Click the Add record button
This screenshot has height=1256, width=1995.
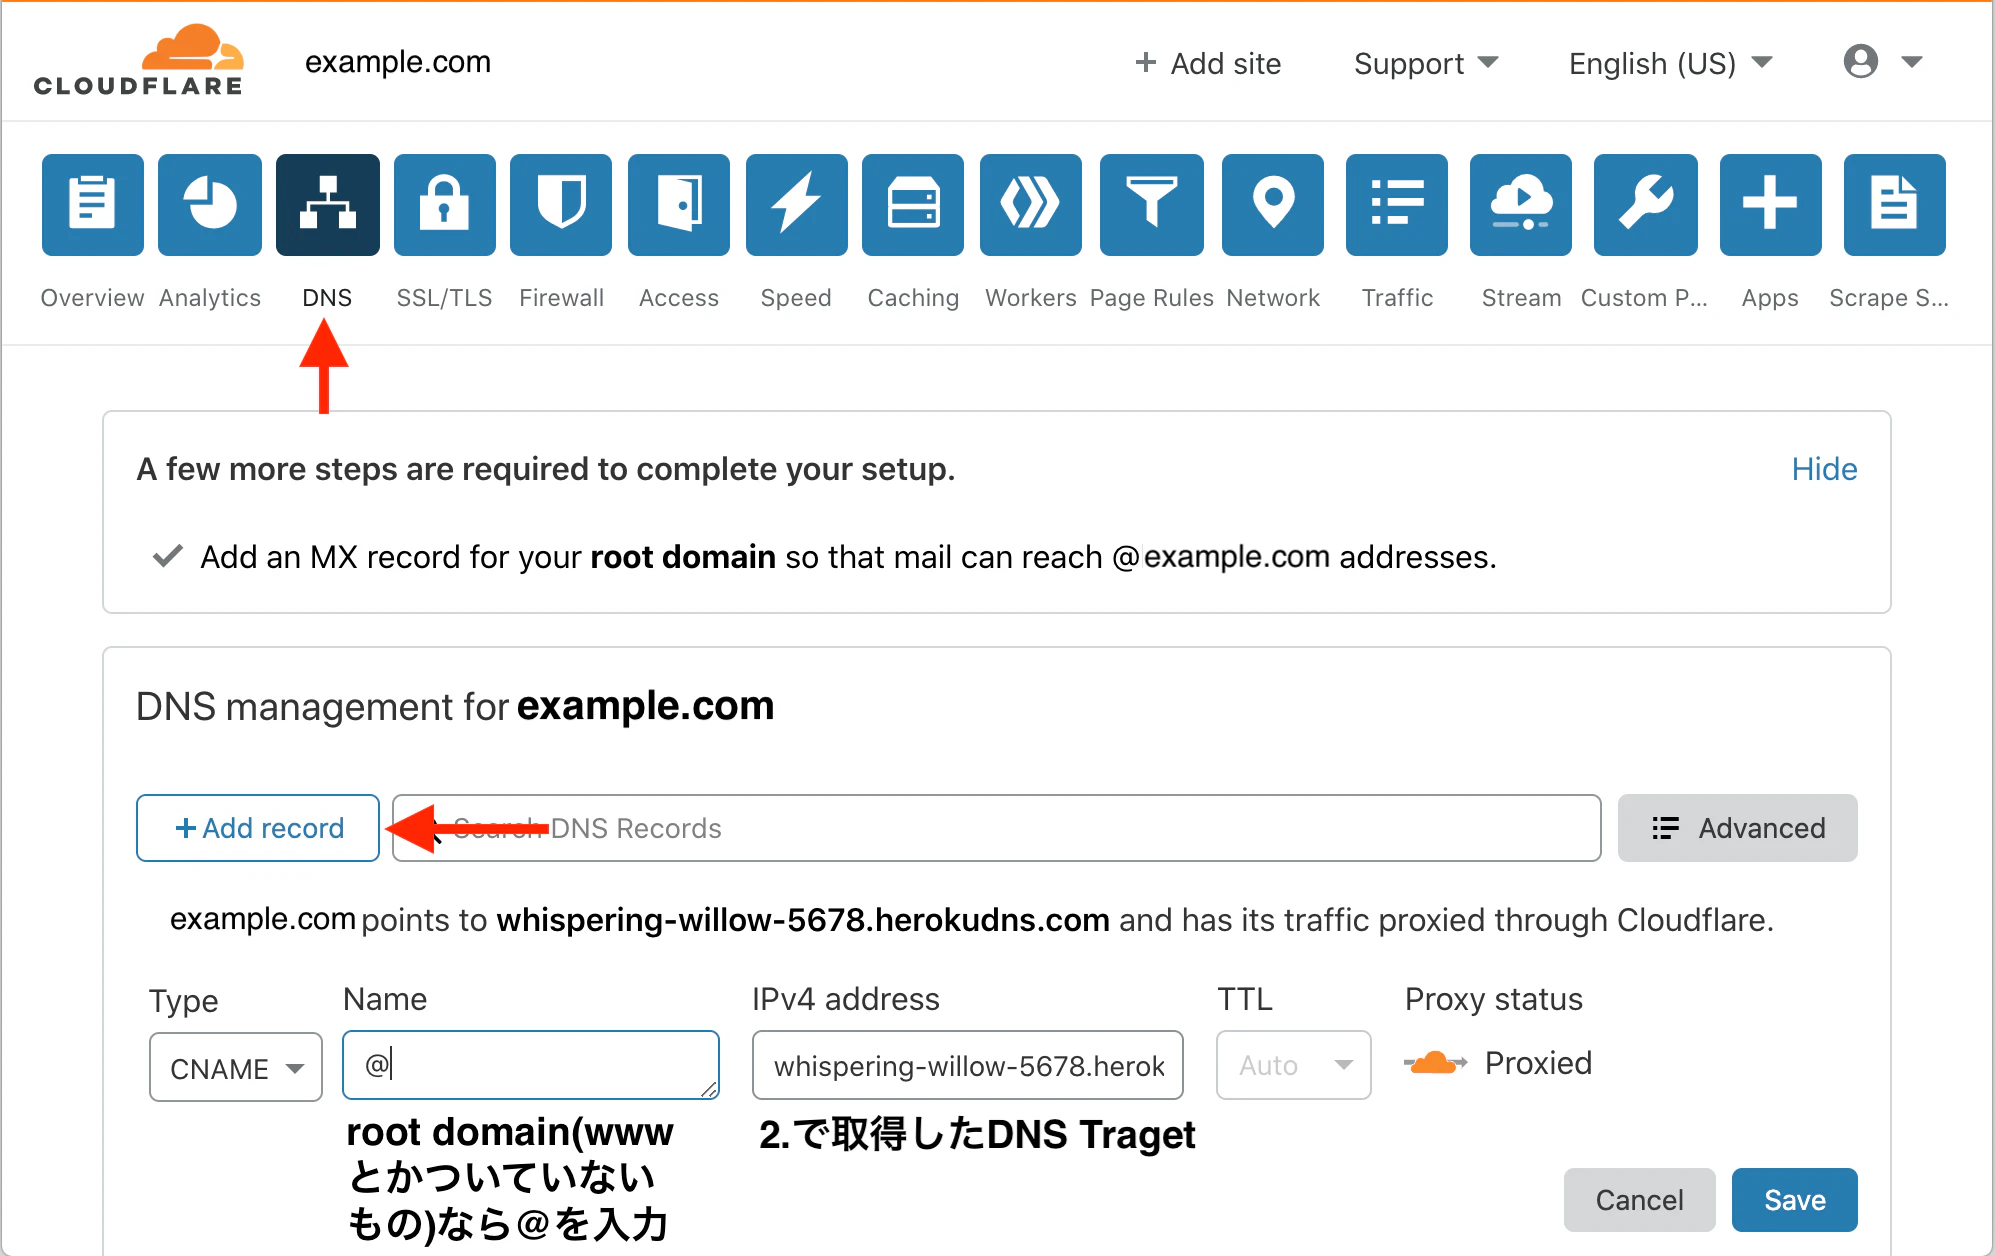(x=258, y=828)
